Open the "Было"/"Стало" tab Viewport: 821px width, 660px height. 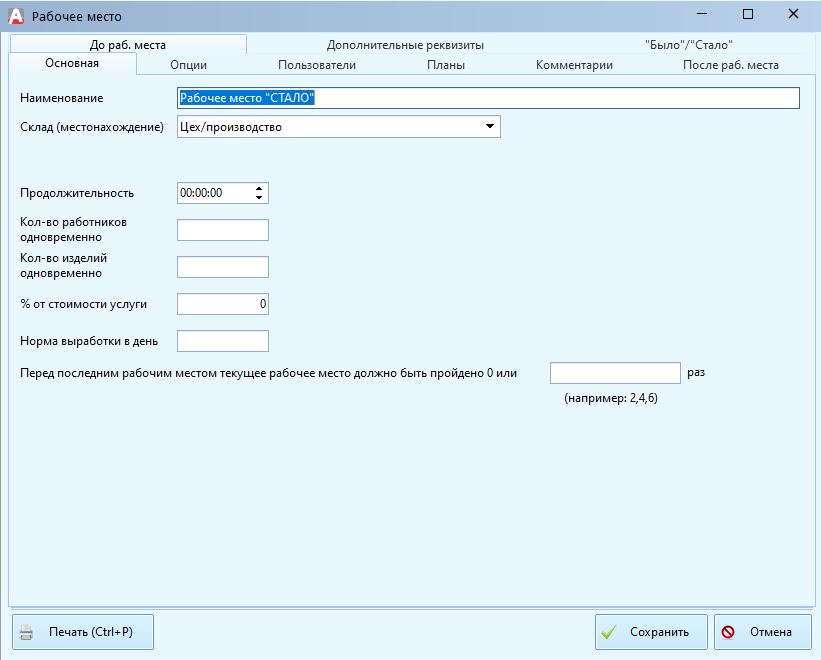pos(688,45)
